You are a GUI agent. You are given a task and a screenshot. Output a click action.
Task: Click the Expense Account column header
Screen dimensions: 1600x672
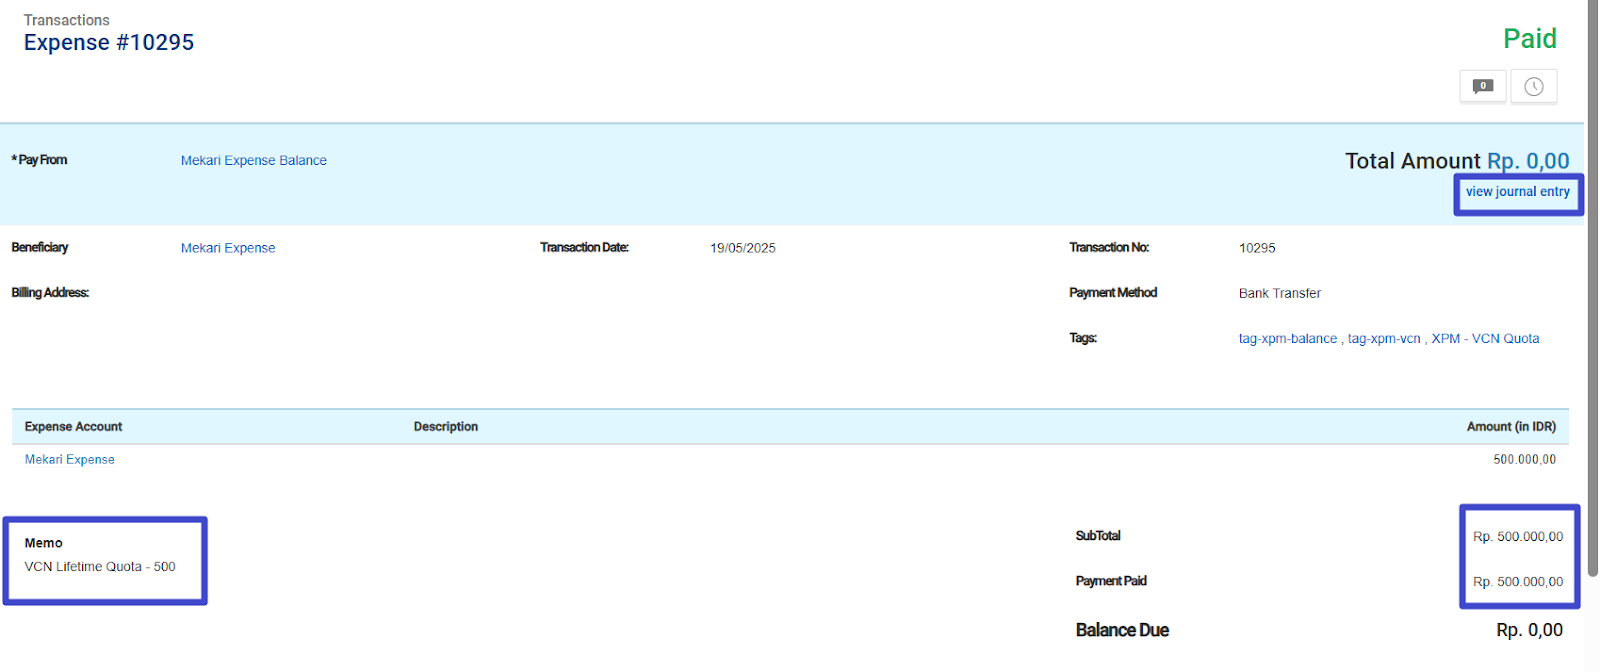[x=73, y=427]
